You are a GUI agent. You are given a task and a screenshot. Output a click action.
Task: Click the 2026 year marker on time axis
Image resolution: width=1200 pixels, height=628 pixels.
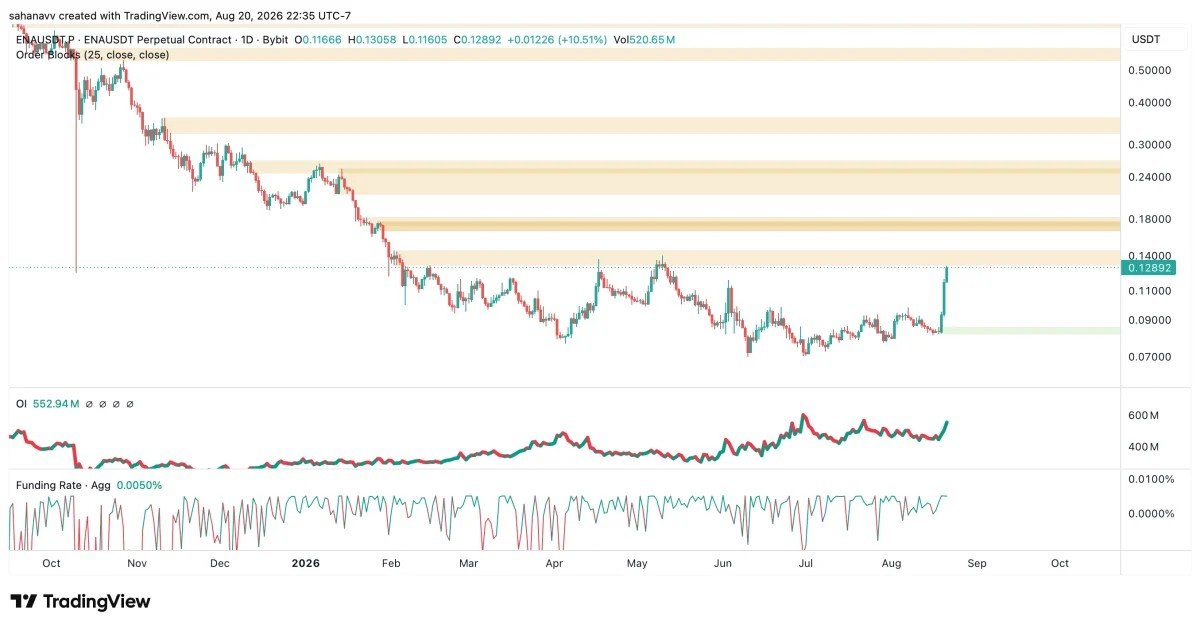point(305,563)
